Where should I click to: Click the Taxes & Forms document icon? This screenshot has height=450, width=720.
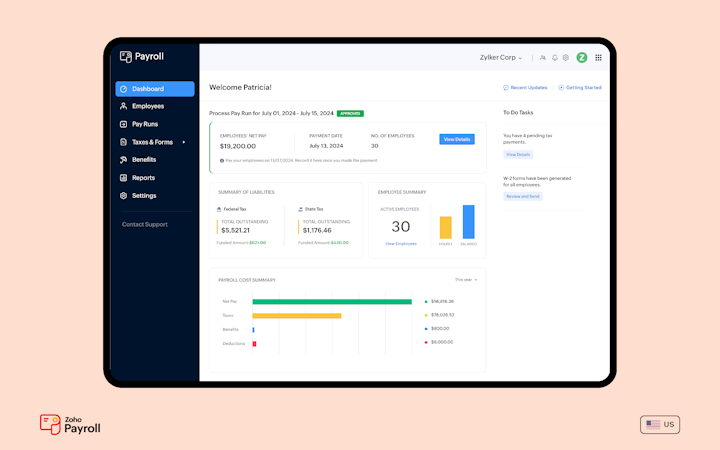point(124,142)
